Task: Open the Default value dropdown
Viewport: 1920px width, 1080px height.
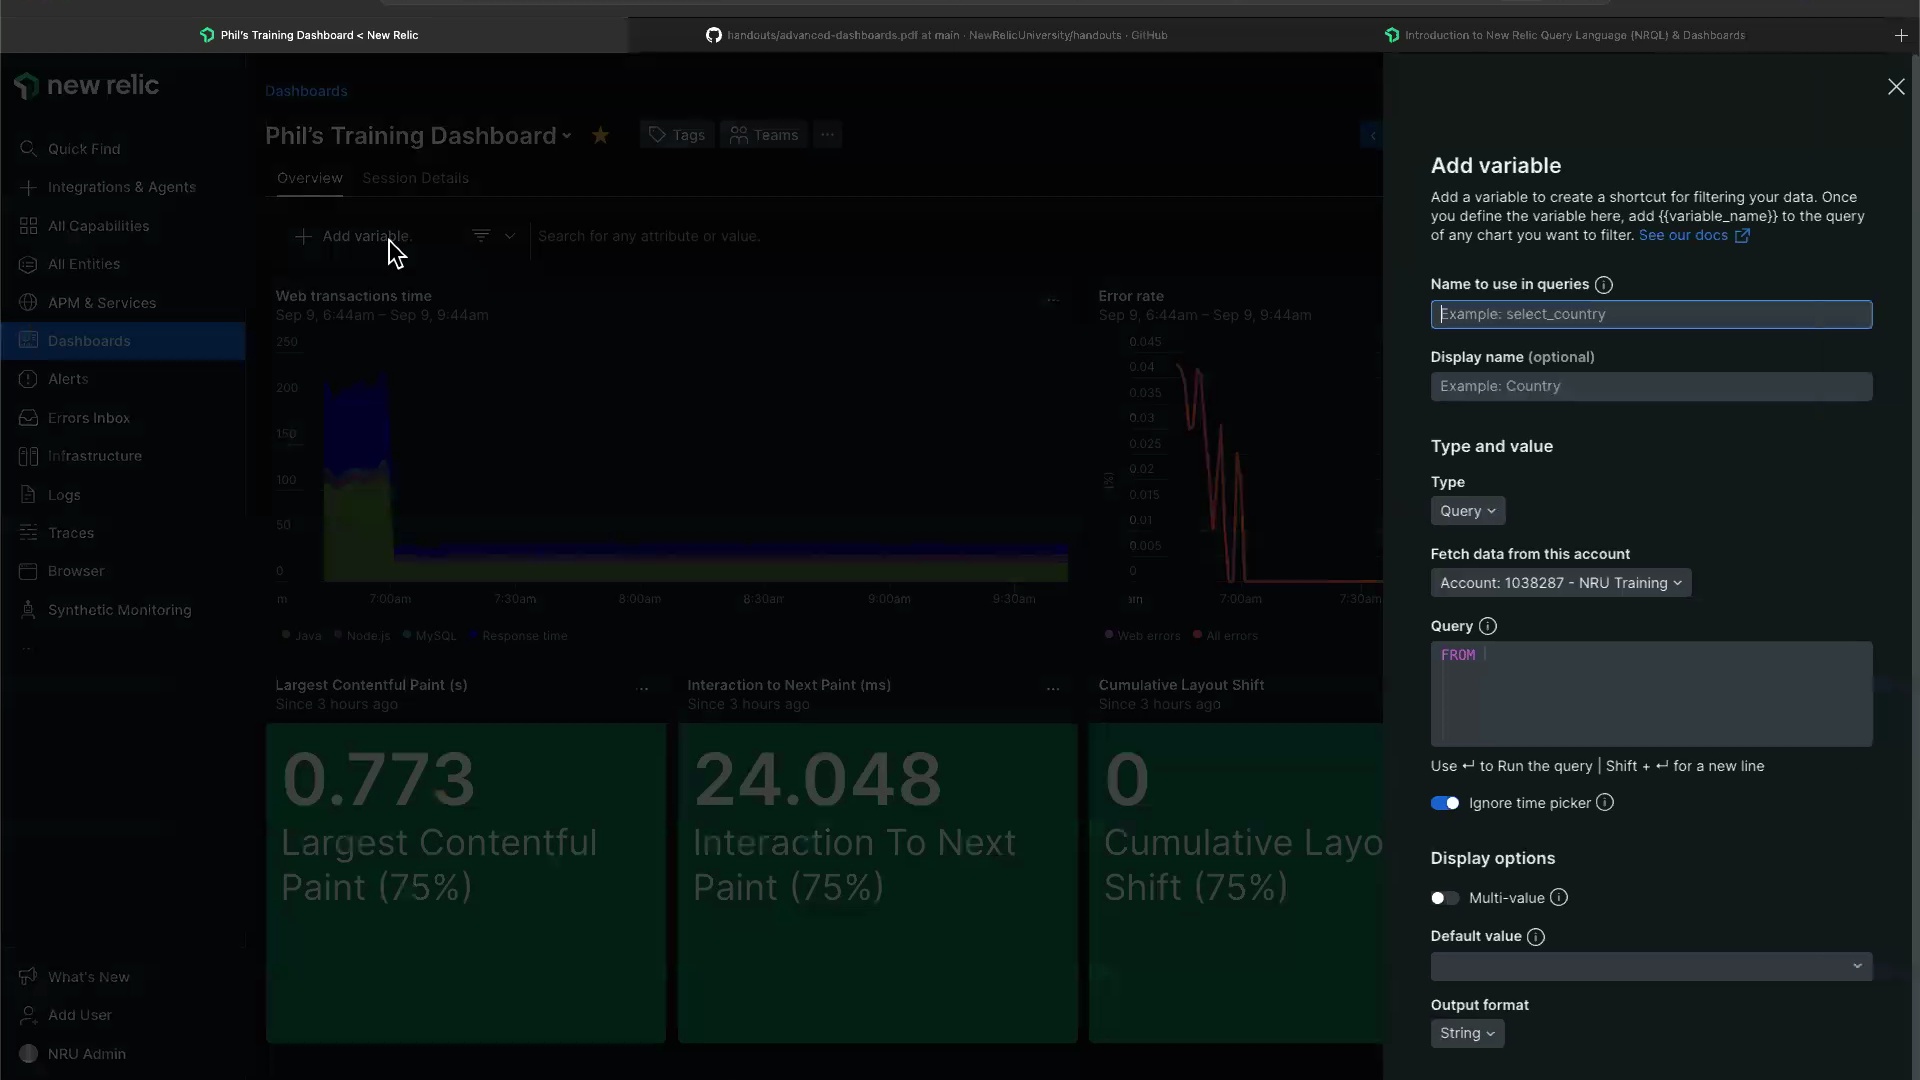Action: click(x=1651, y=966)
